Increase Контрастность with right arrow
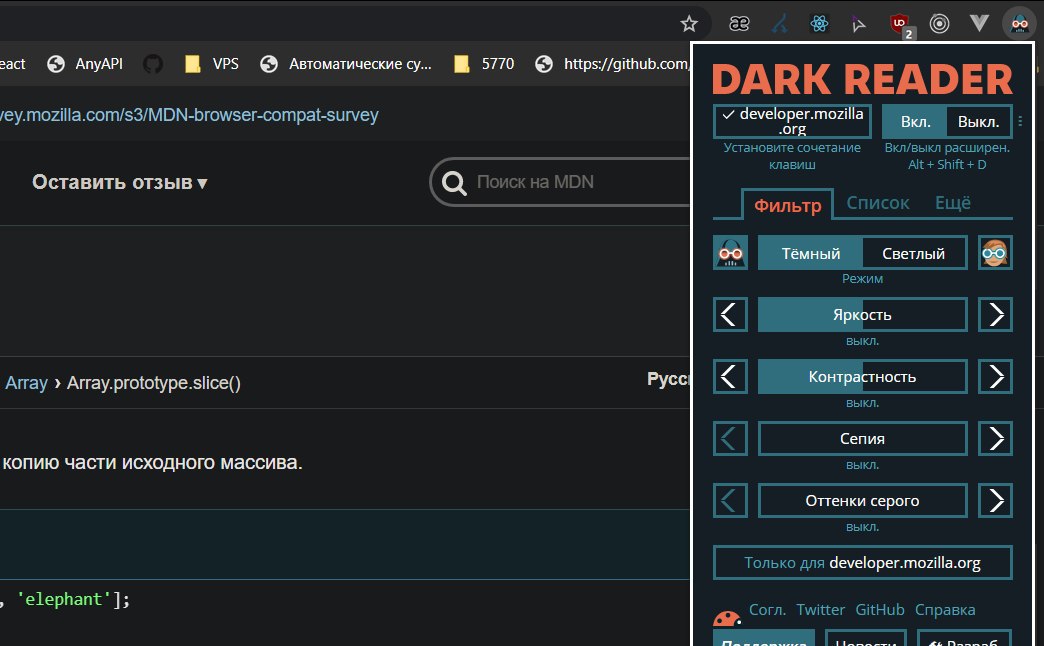The image size is (1044, 646). pos(995,376)
